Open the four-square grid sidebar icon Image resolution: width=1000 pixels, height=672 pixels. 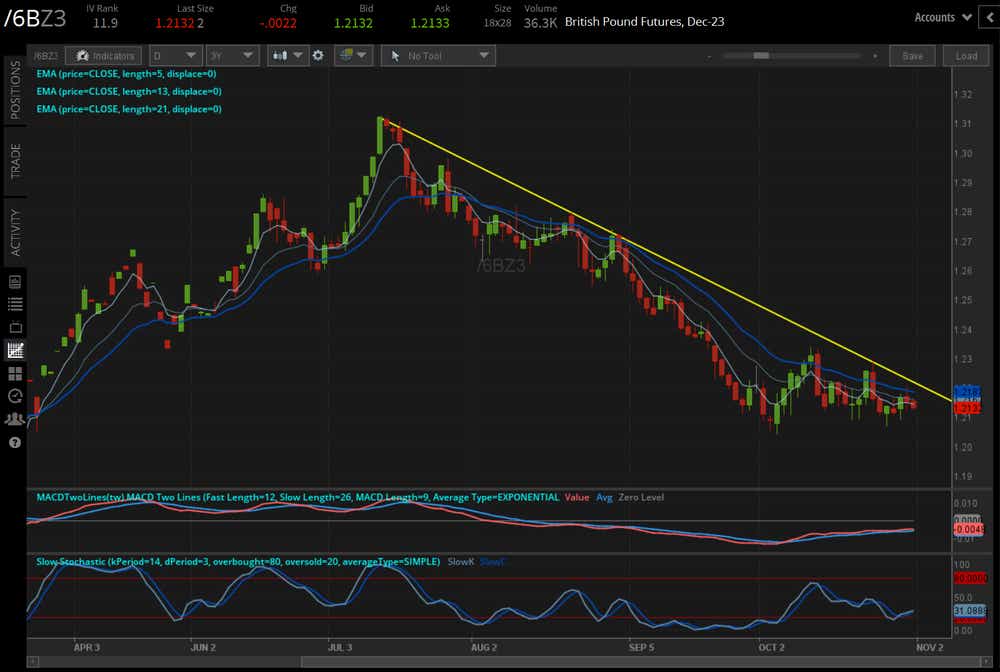click(15, 373)
